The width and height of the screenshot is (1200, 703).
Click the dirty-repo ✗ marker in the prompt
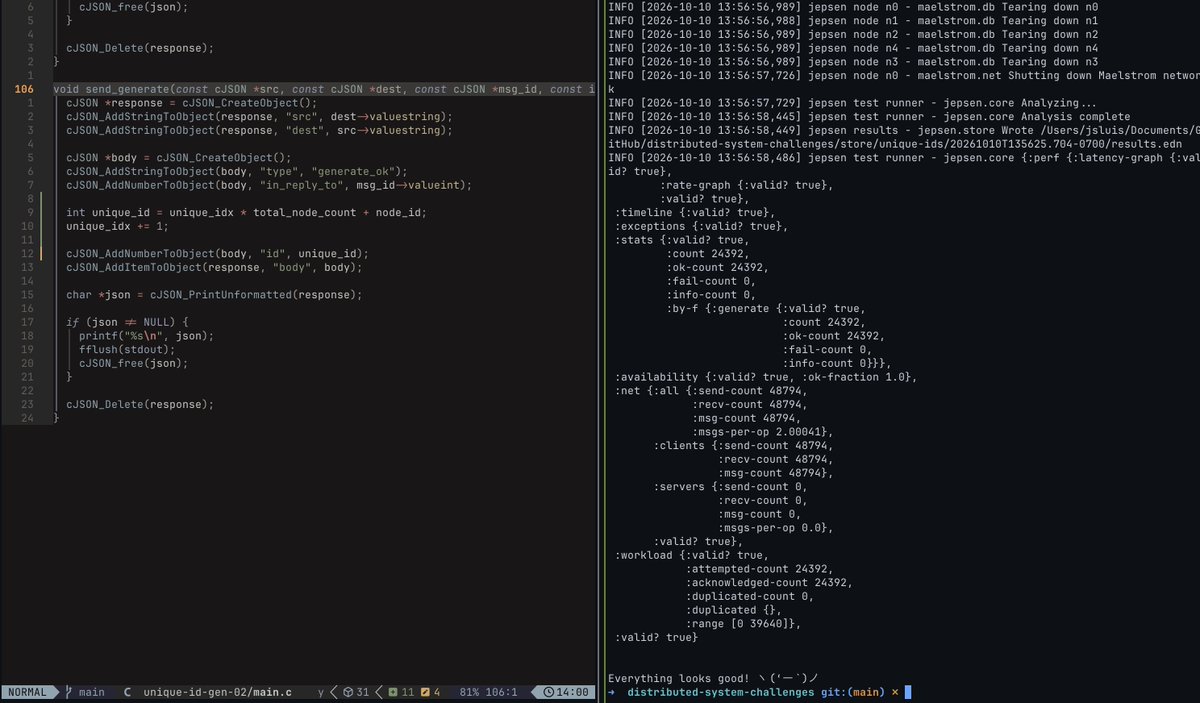(894, 692)
